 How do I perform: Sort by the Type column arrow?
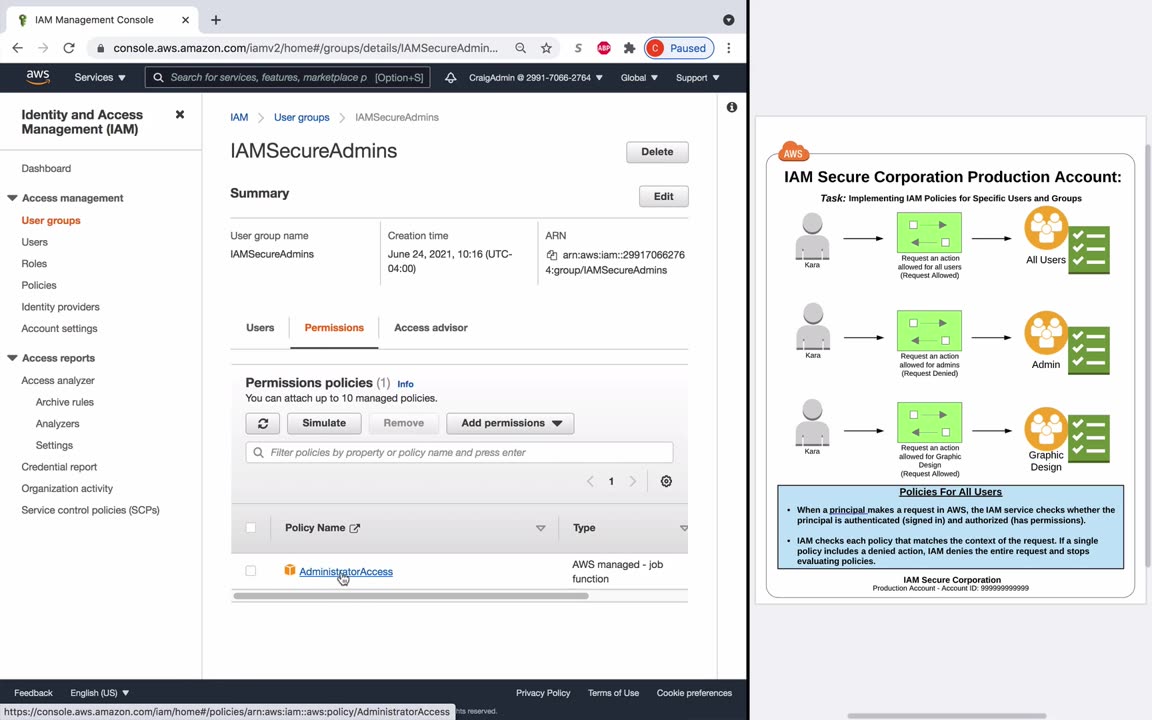(683, 528)
